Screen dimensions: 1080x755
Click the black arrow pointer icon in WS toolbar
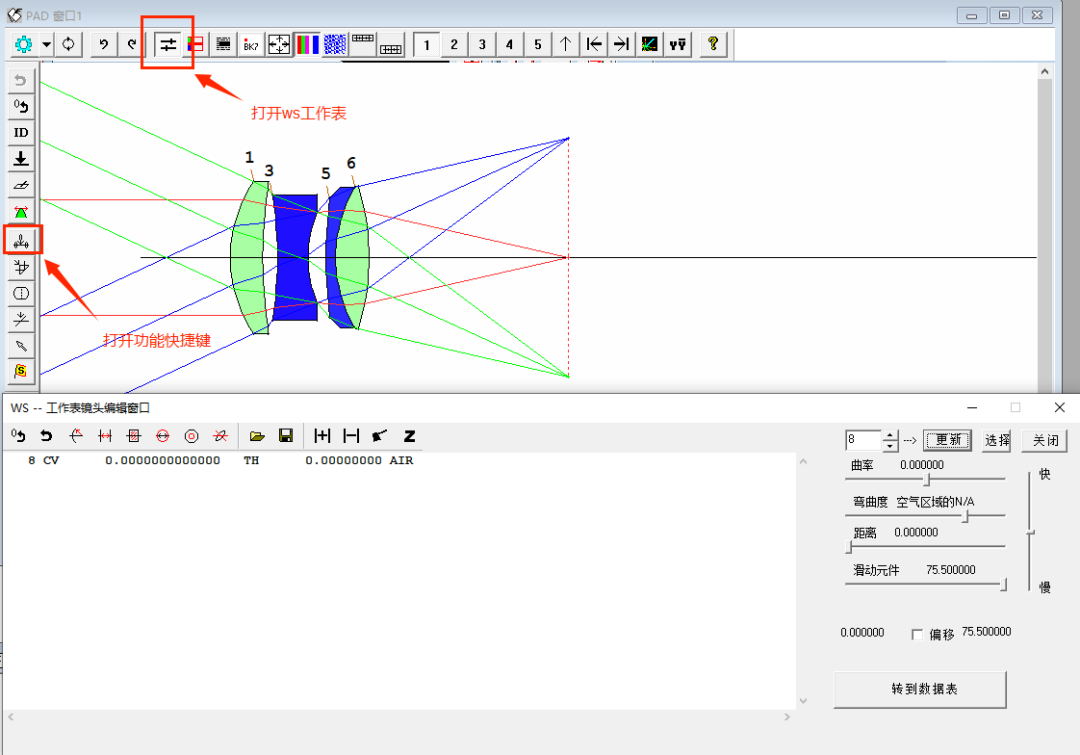pyautogui.click(x=380, y=436)
